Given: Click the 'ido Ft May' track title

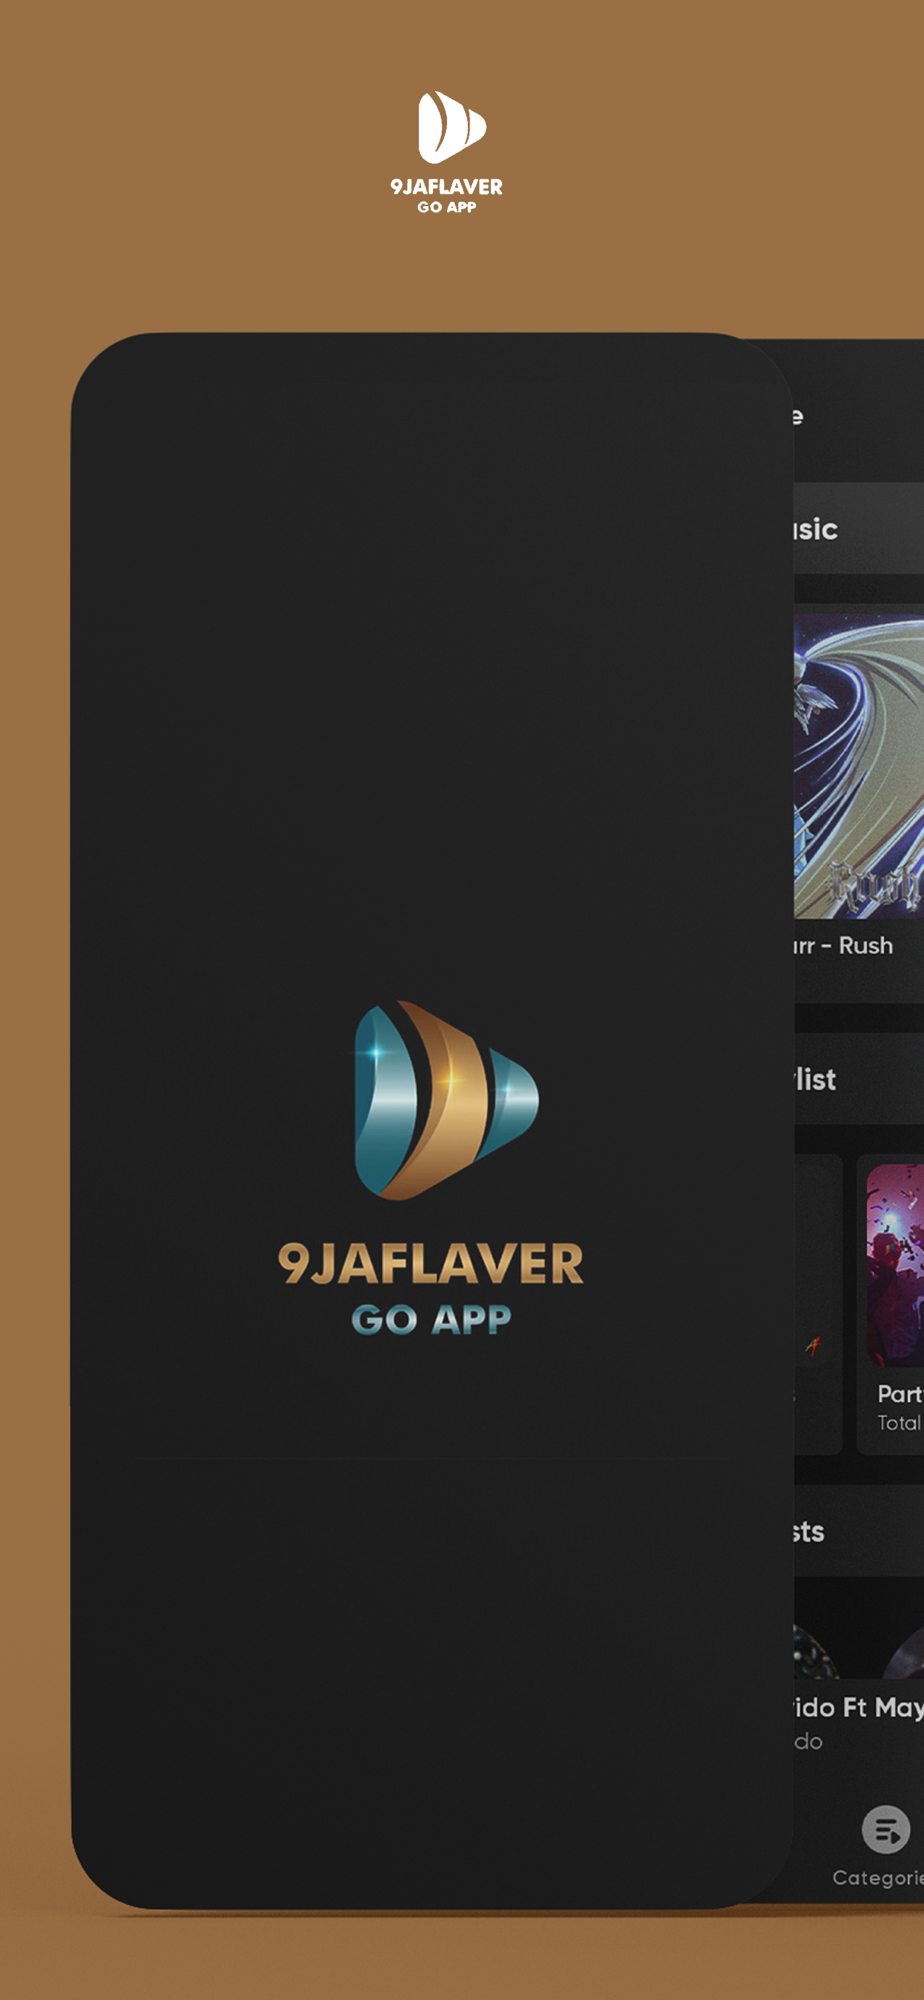Looking at the screenshot, I should [859, 1708].
